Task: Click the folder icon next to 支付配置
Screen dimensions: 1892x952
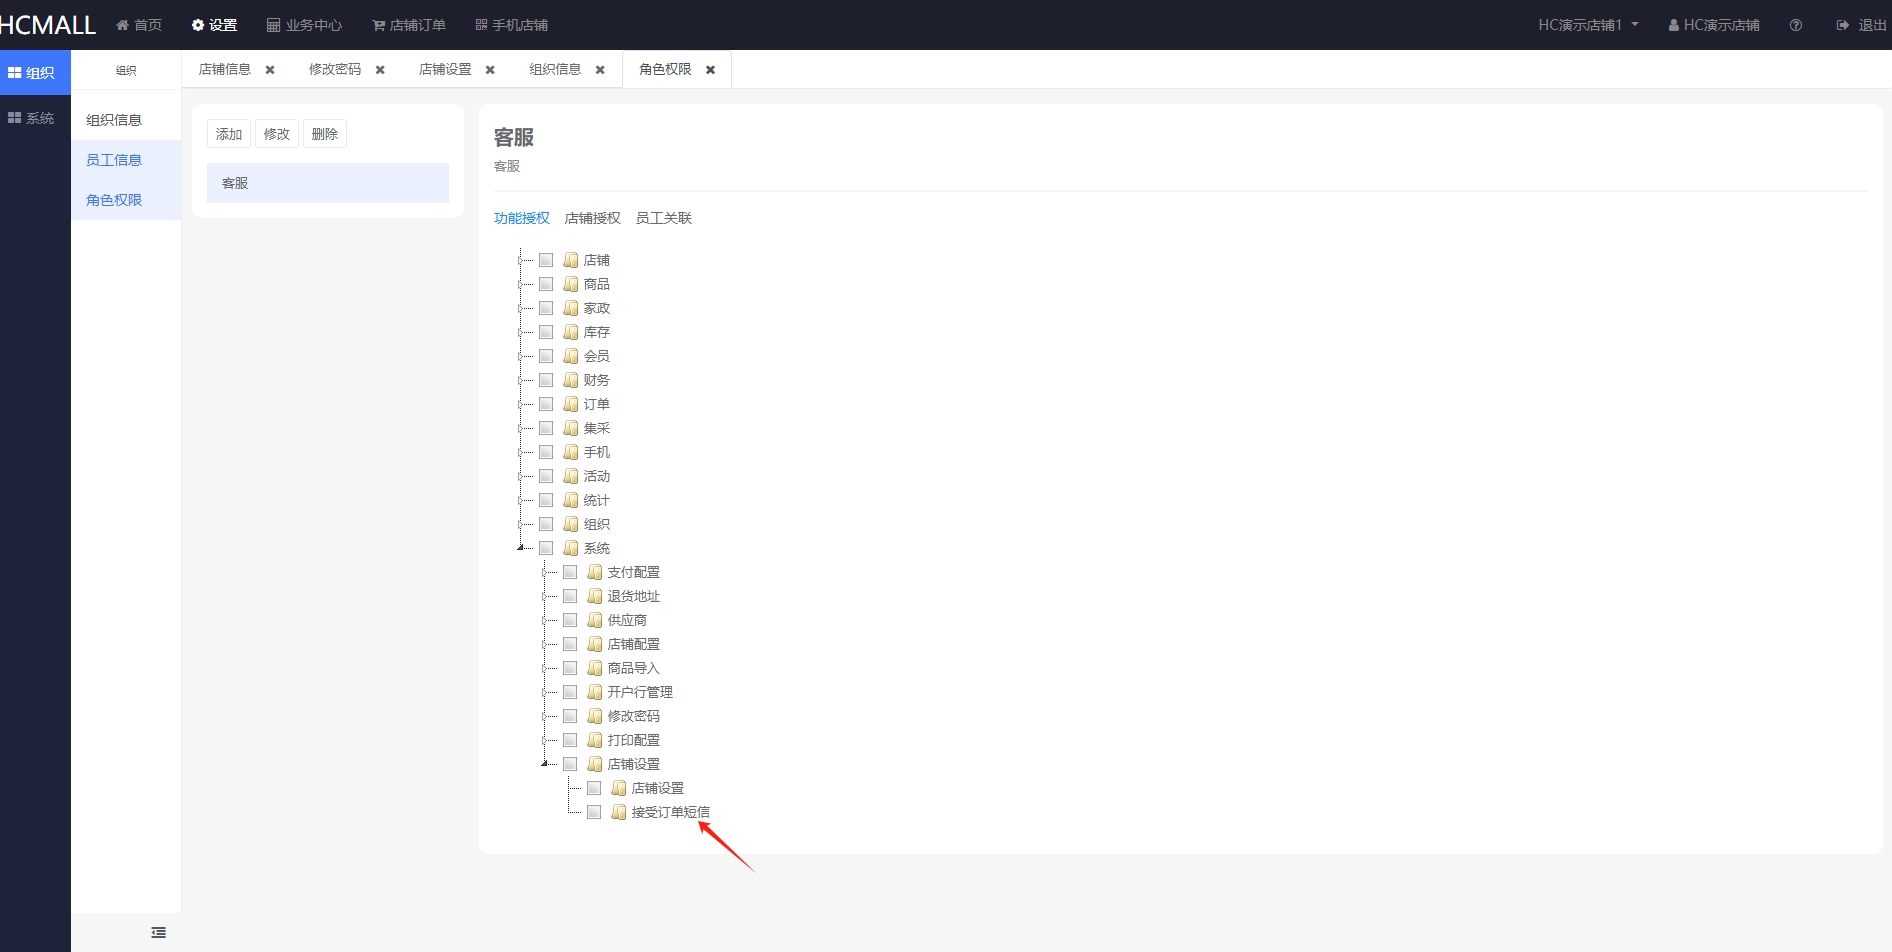Action: pos(595,572)
